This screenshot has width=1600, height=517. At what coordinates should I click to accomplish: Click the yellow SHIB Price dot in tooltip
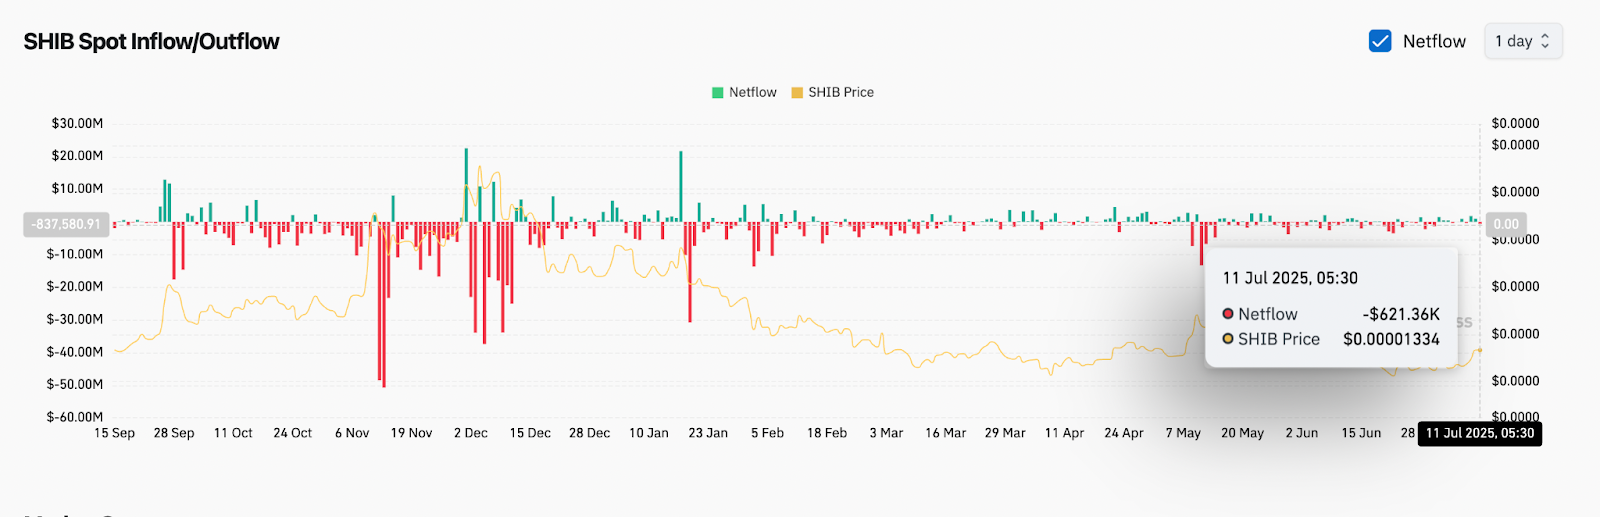(x=1228, y=339)
